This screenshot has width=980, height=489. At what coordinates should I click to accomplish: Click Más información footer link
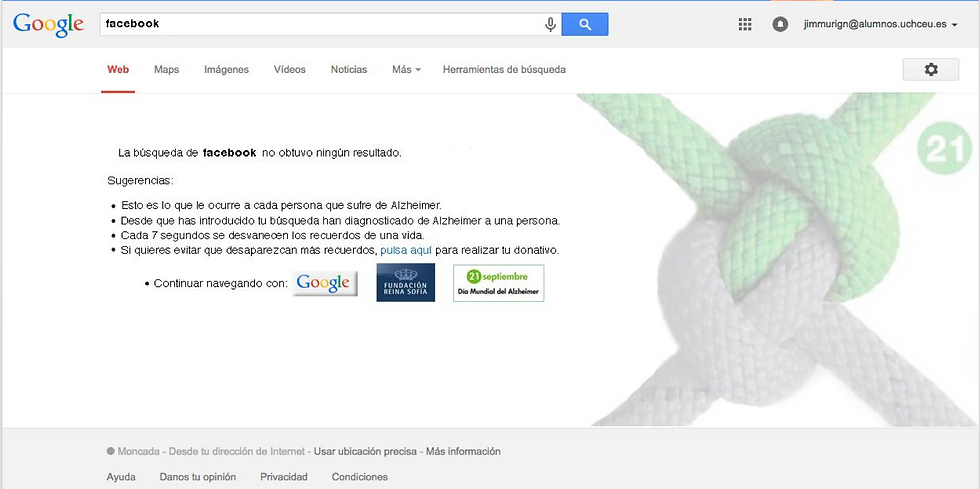(x=463, y=451)
